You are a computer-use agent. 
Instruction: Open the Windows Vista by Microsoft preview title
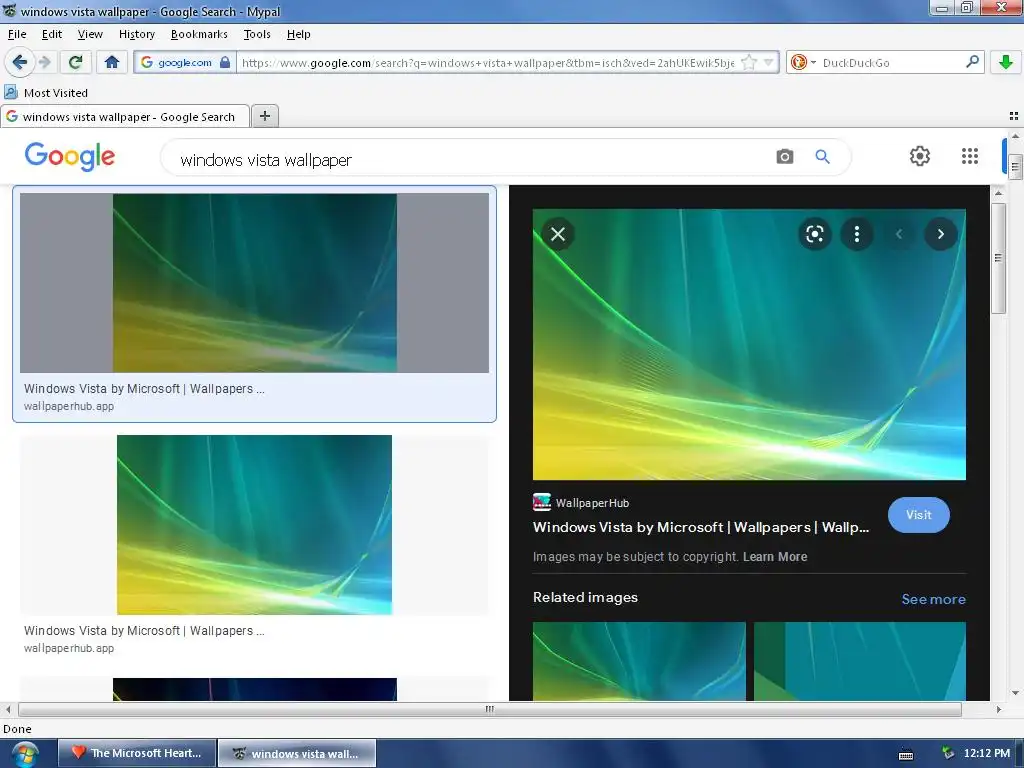(701, 527)
